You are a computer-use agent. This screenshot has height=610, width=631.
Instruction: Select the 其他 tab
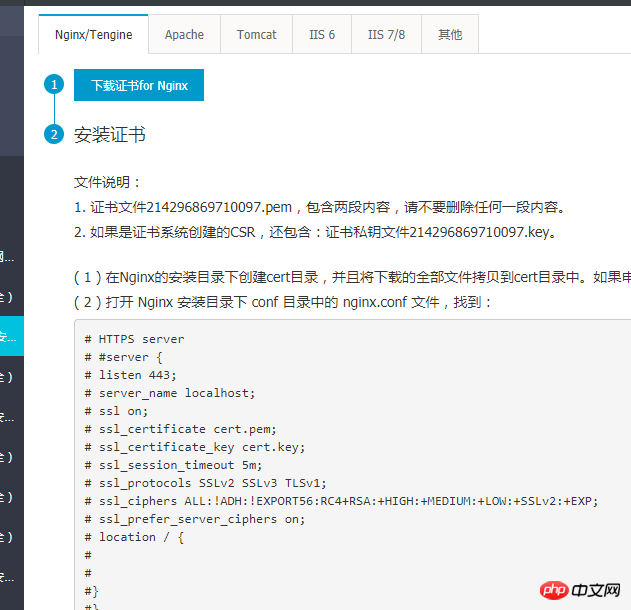[x=450, y=34]
